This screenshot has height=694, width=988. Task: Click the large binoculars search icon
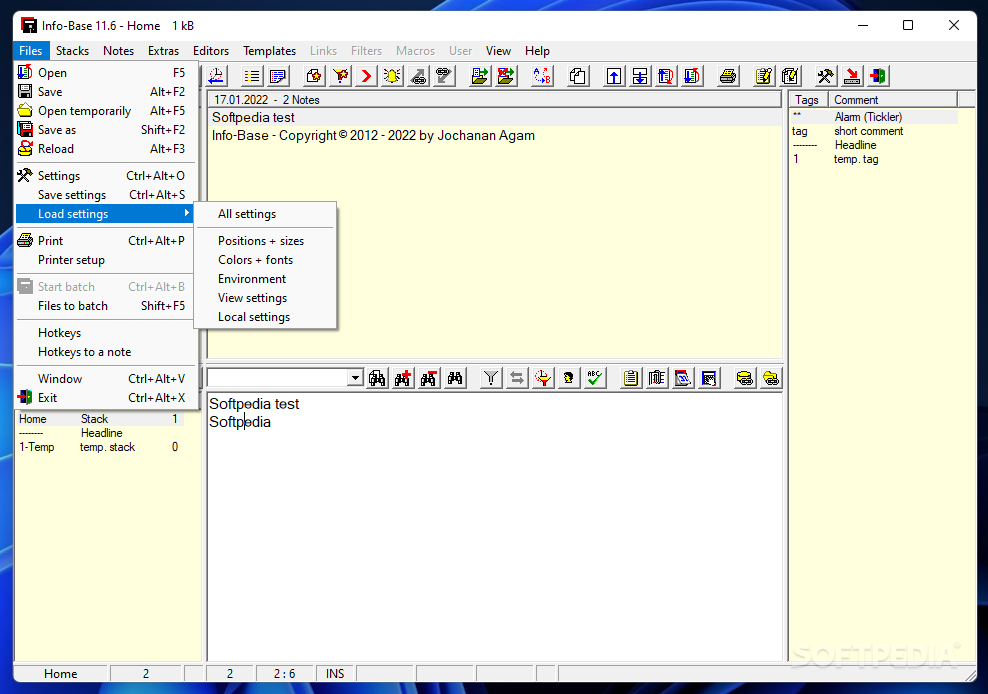(377, 378)
